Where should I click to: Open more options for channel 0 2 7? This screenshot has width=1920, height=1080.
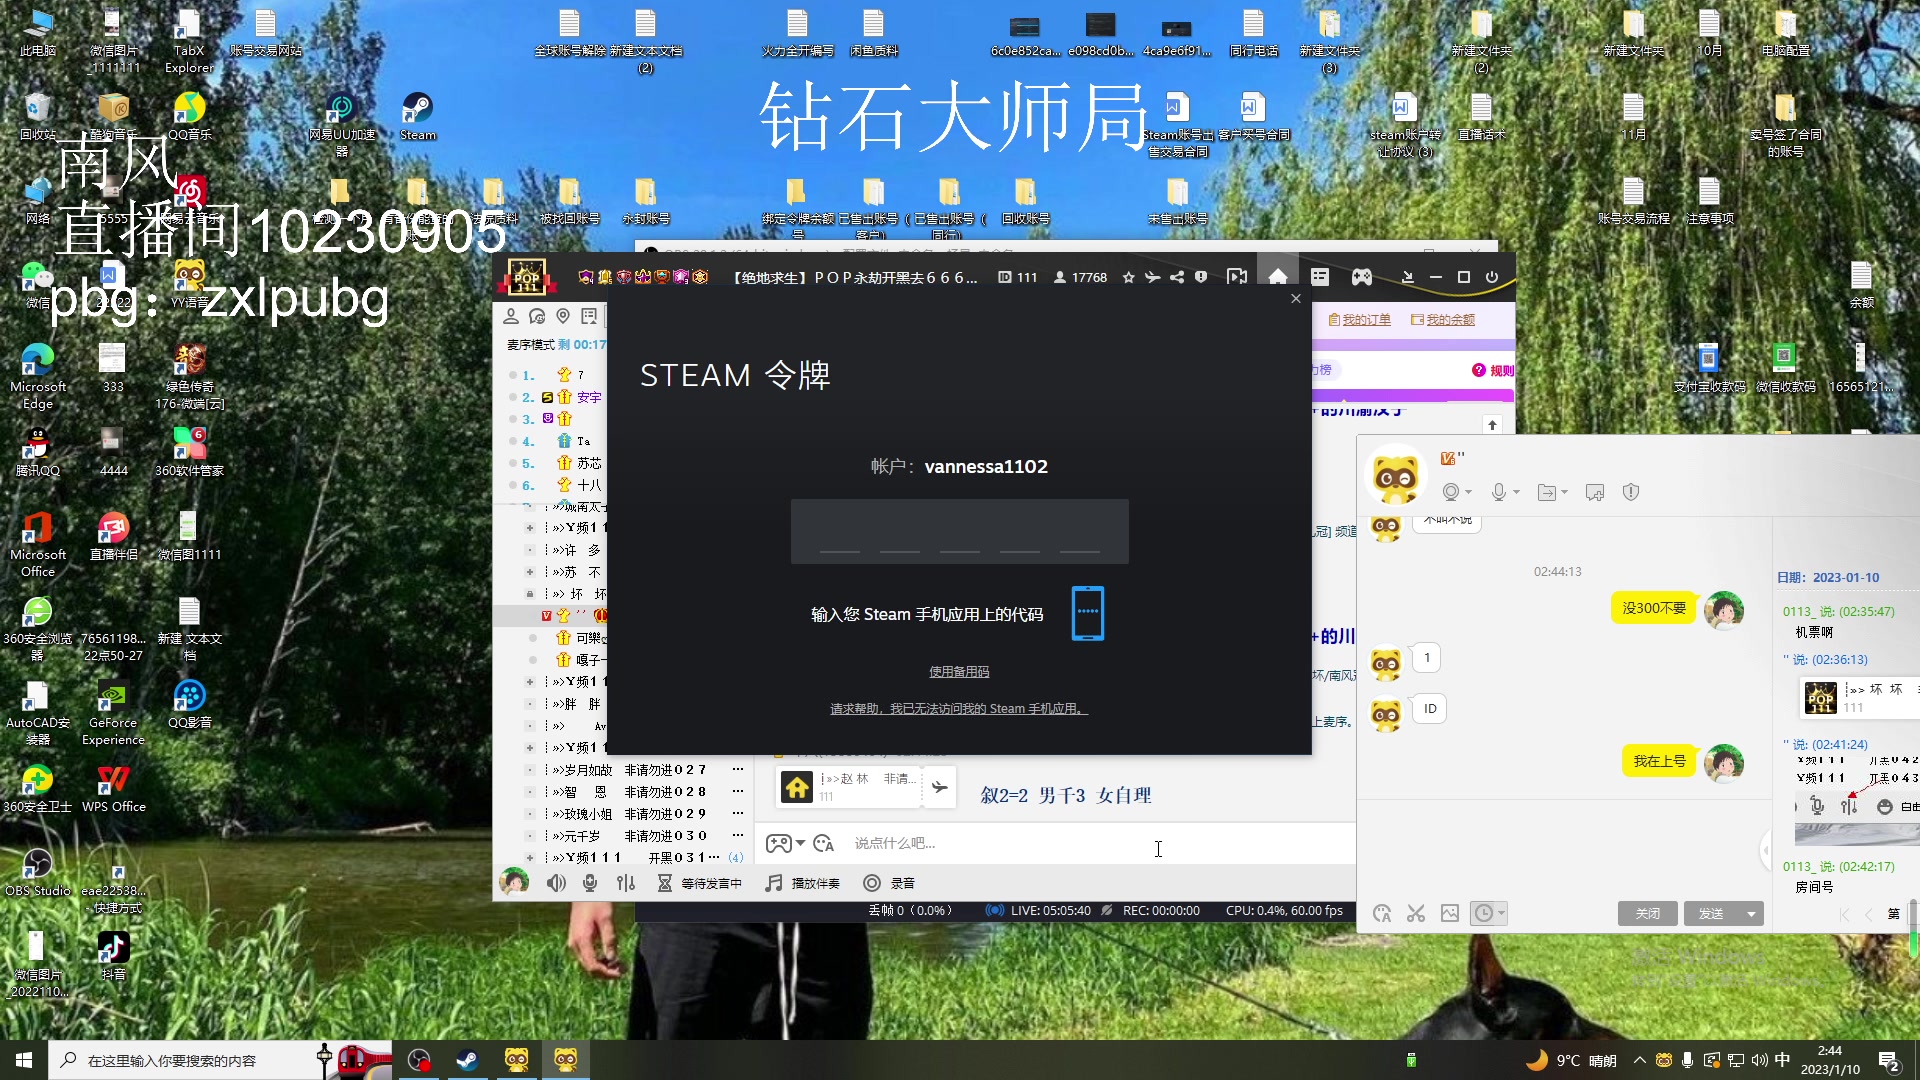(x=738, y=770)
